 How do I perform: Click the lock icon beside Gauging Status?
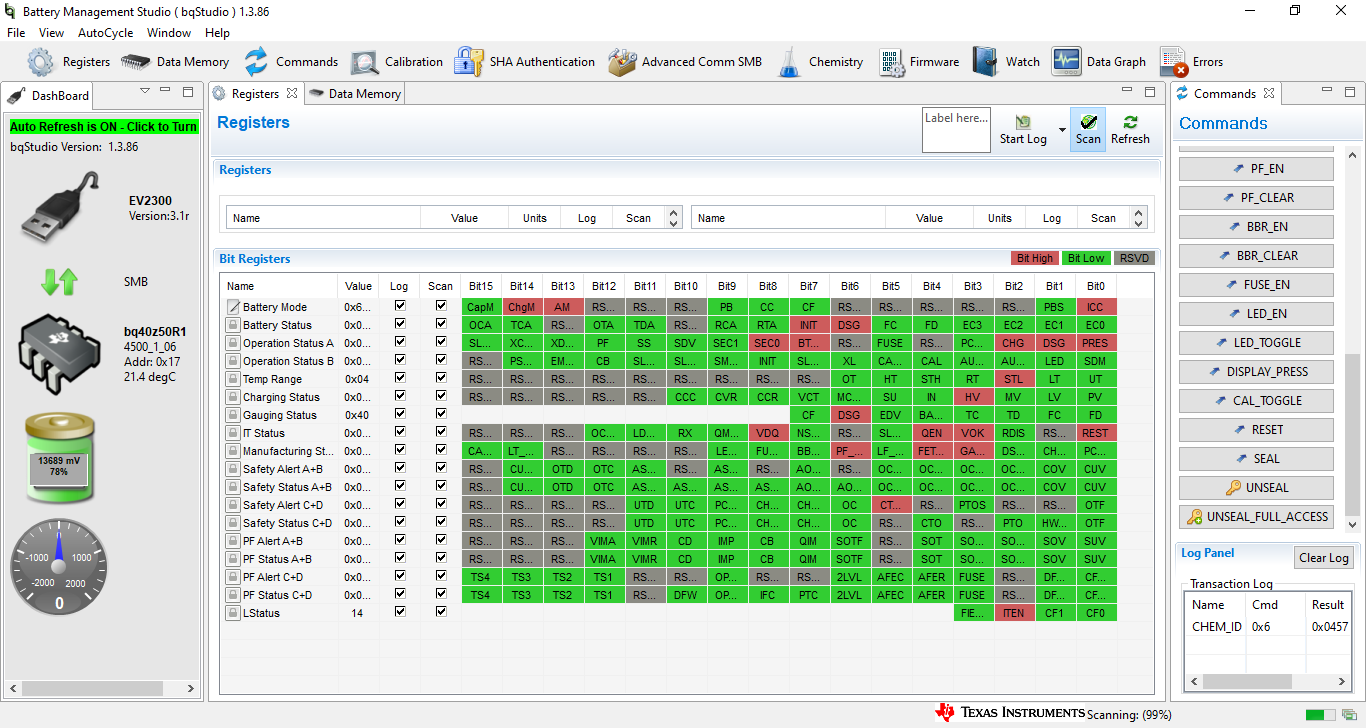pyautogui.click(x=233, y=415)
